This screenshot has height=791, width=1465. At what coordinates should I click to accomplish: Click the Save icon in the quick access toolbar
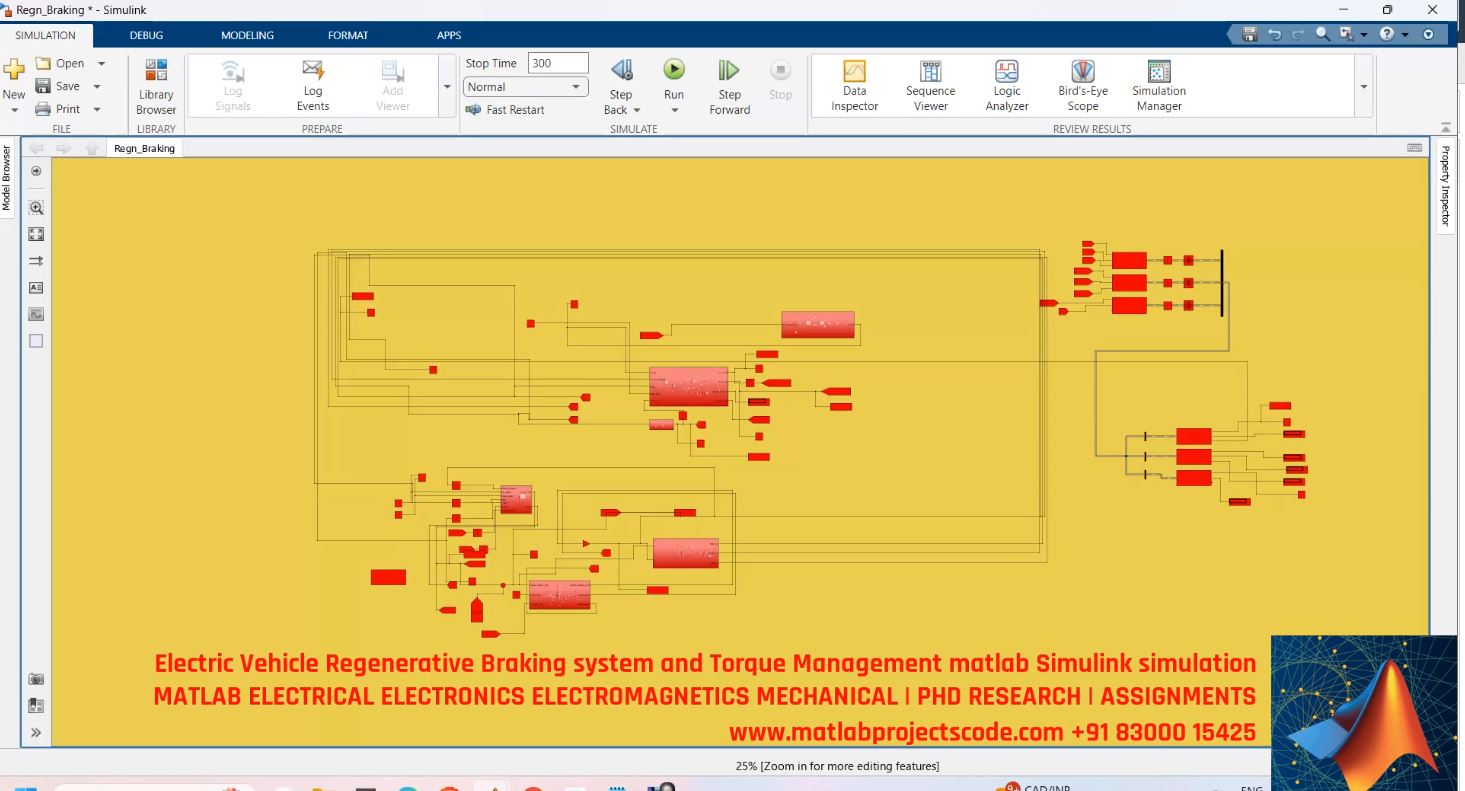coord(1248,33)
